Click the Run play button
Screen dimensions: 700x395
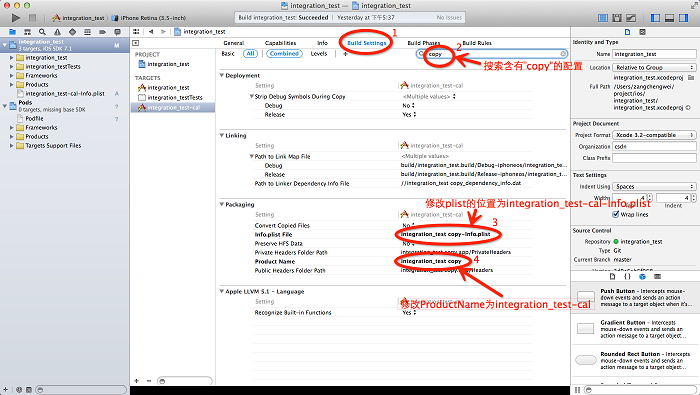click(16, 18)
